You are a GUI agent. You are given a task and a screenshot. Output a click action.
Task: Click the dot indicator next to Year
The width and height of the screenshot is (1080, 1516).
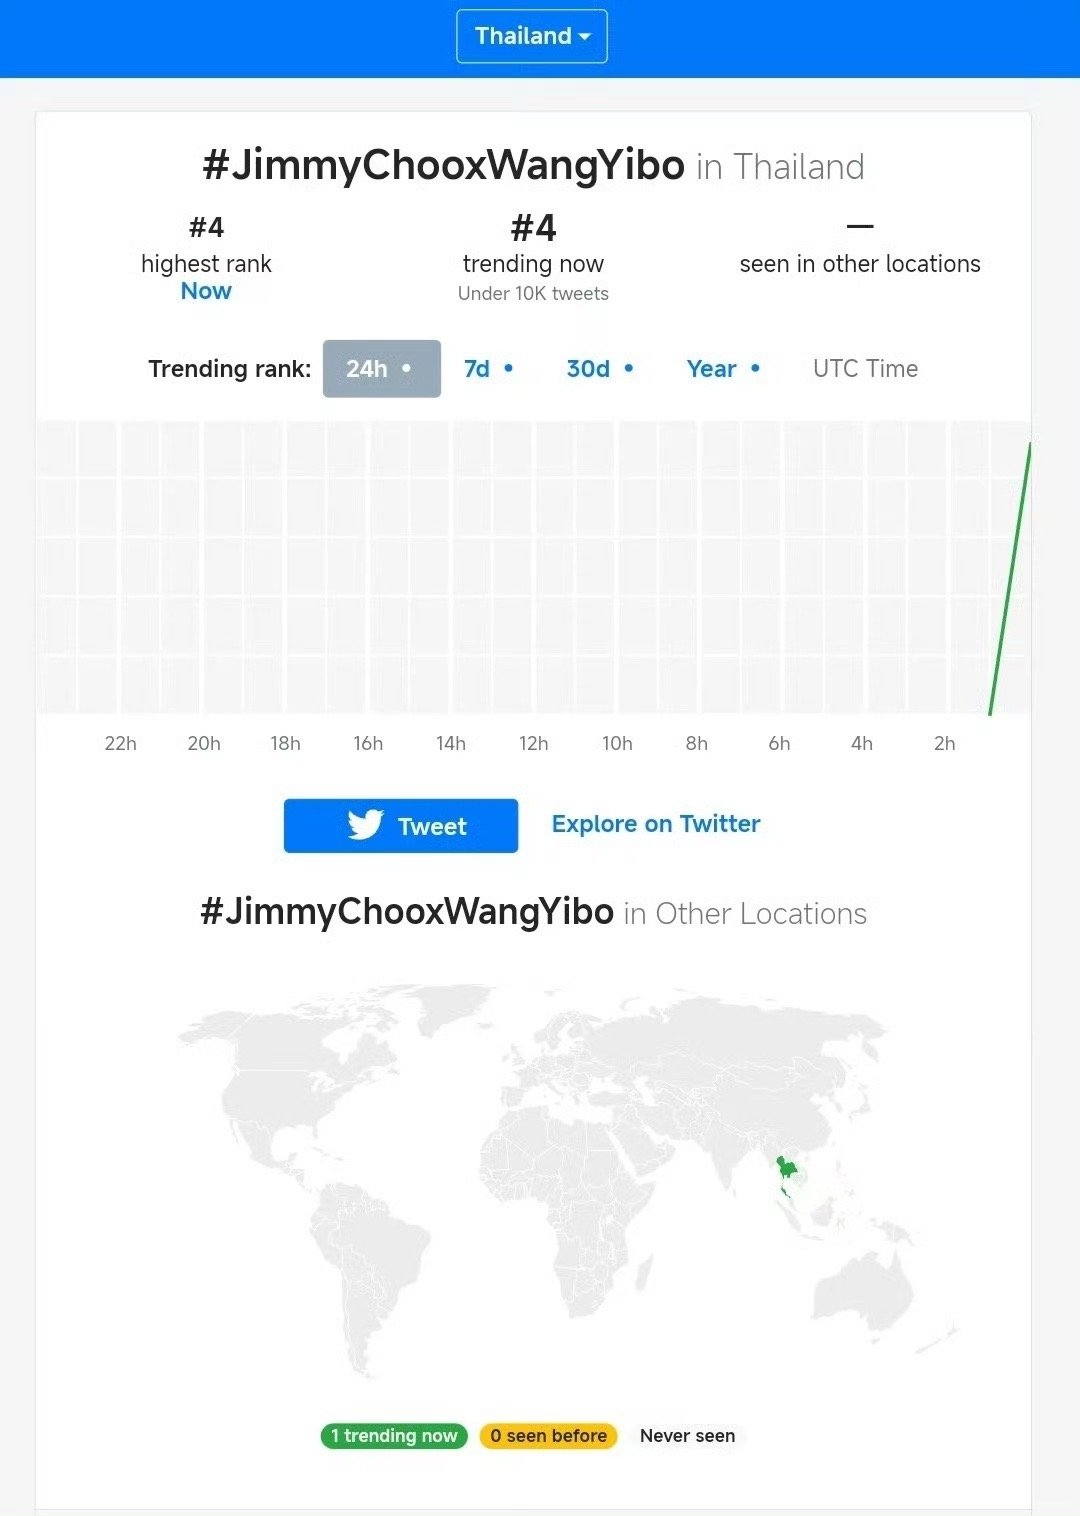[x=755, y=368]
